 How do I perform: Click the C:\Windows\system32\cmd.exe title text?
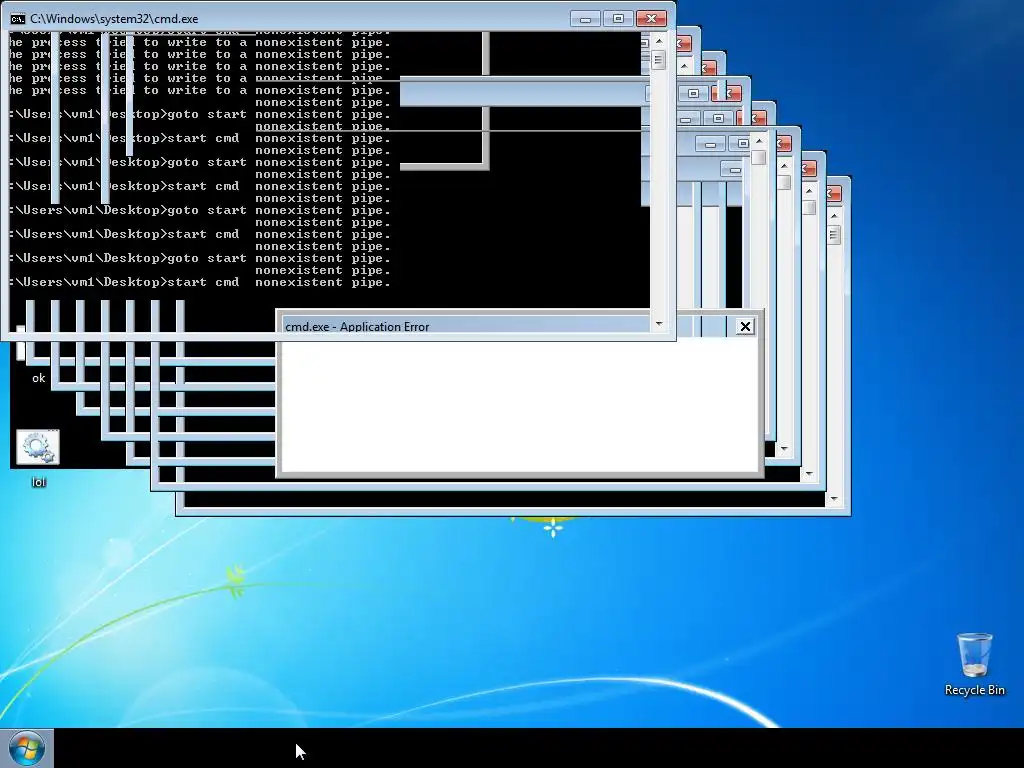pos(114,19)
